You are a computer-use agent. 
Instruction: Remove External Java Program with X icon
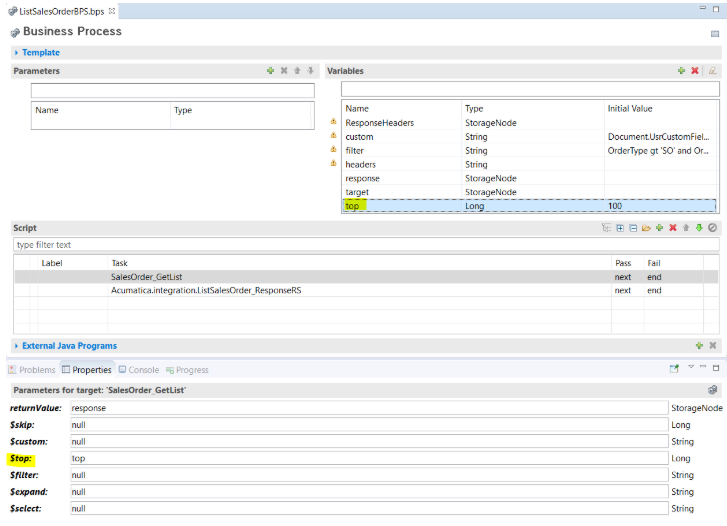[x=713, y=345]
